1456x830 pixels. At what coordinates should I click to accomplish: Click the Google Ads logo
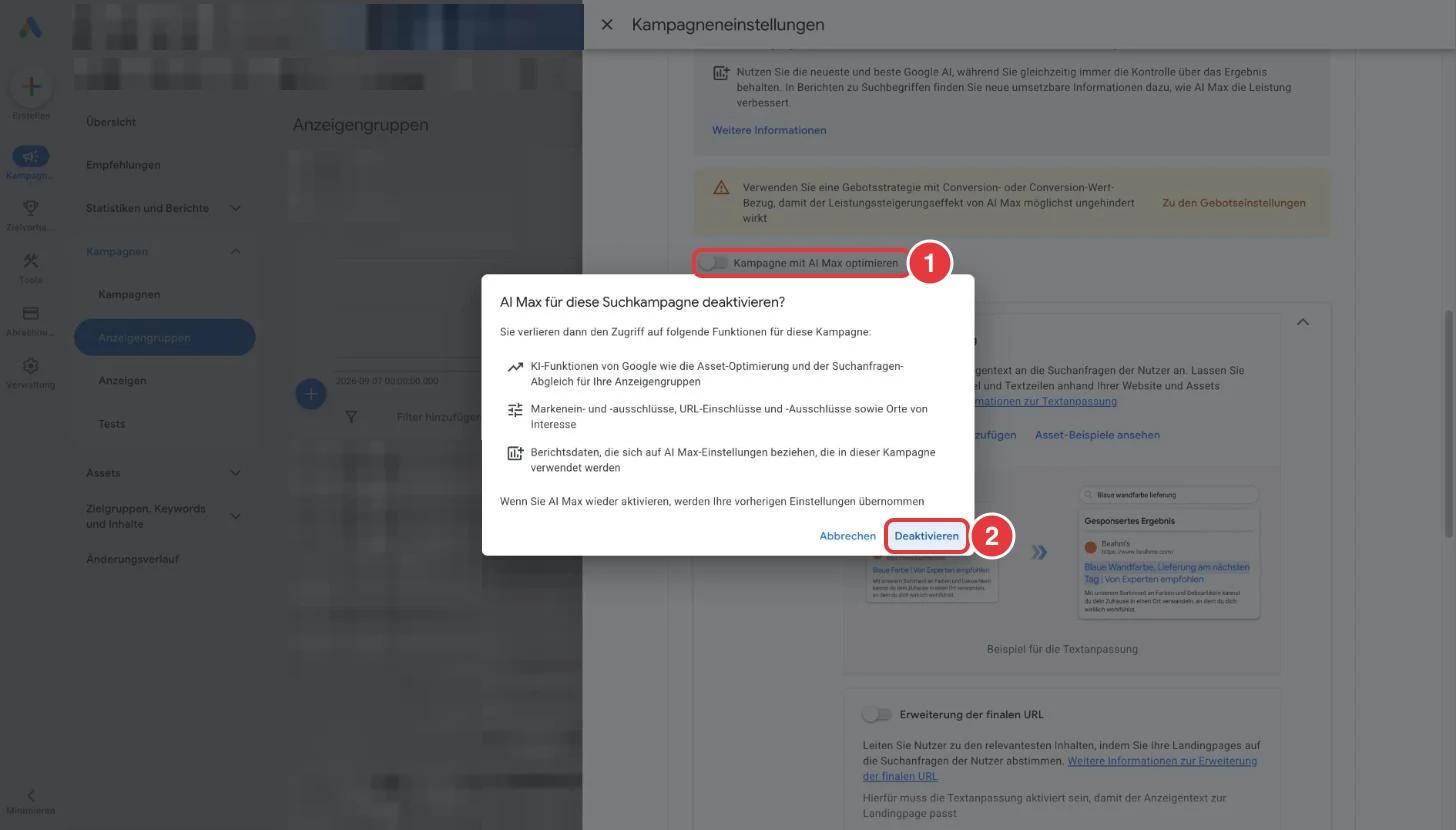30,27
